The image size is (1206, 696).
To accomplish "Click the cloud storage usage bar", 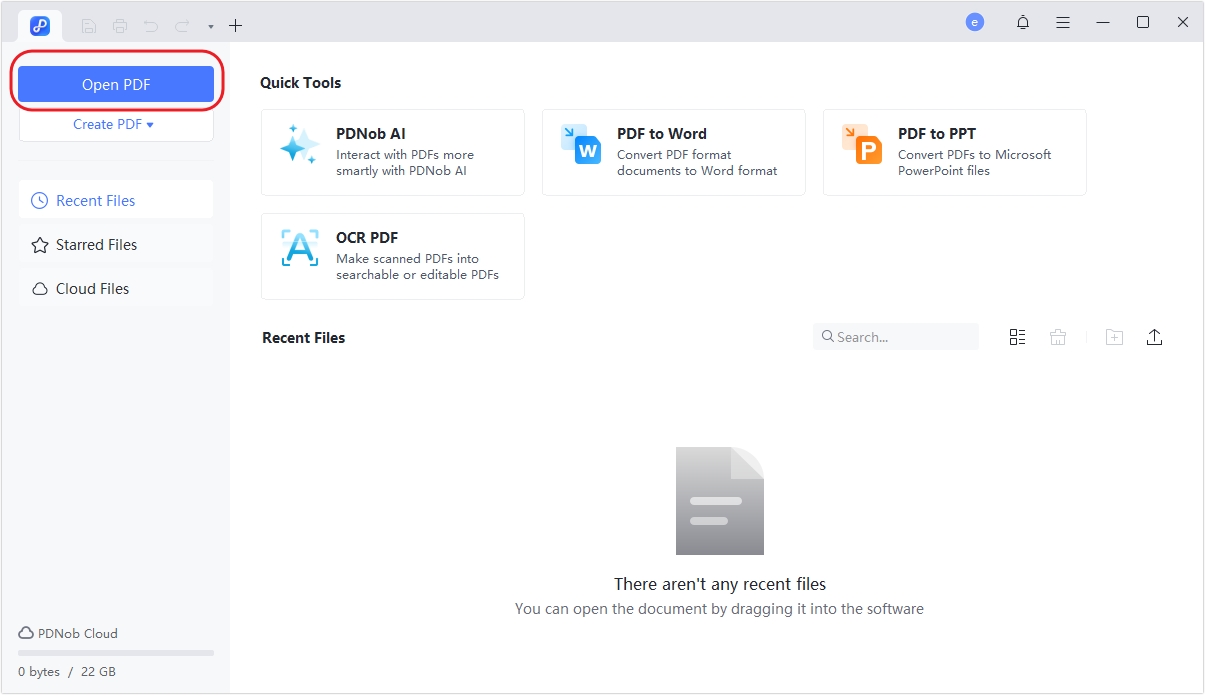I will pyautogui.click(x=115, y=652).
